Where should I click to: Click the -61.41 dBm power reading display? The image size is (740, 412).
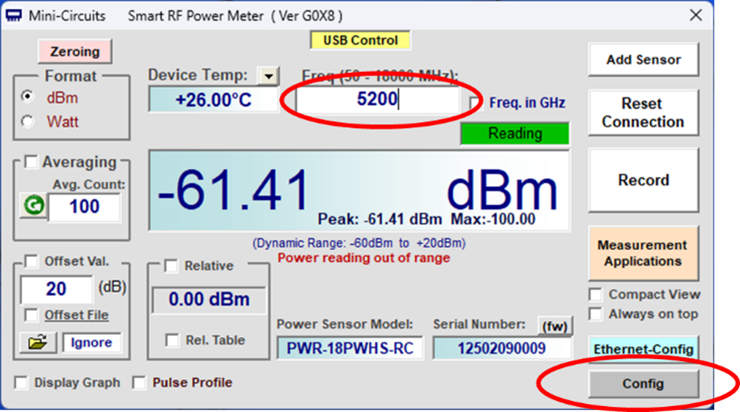(x=360, y=191)
